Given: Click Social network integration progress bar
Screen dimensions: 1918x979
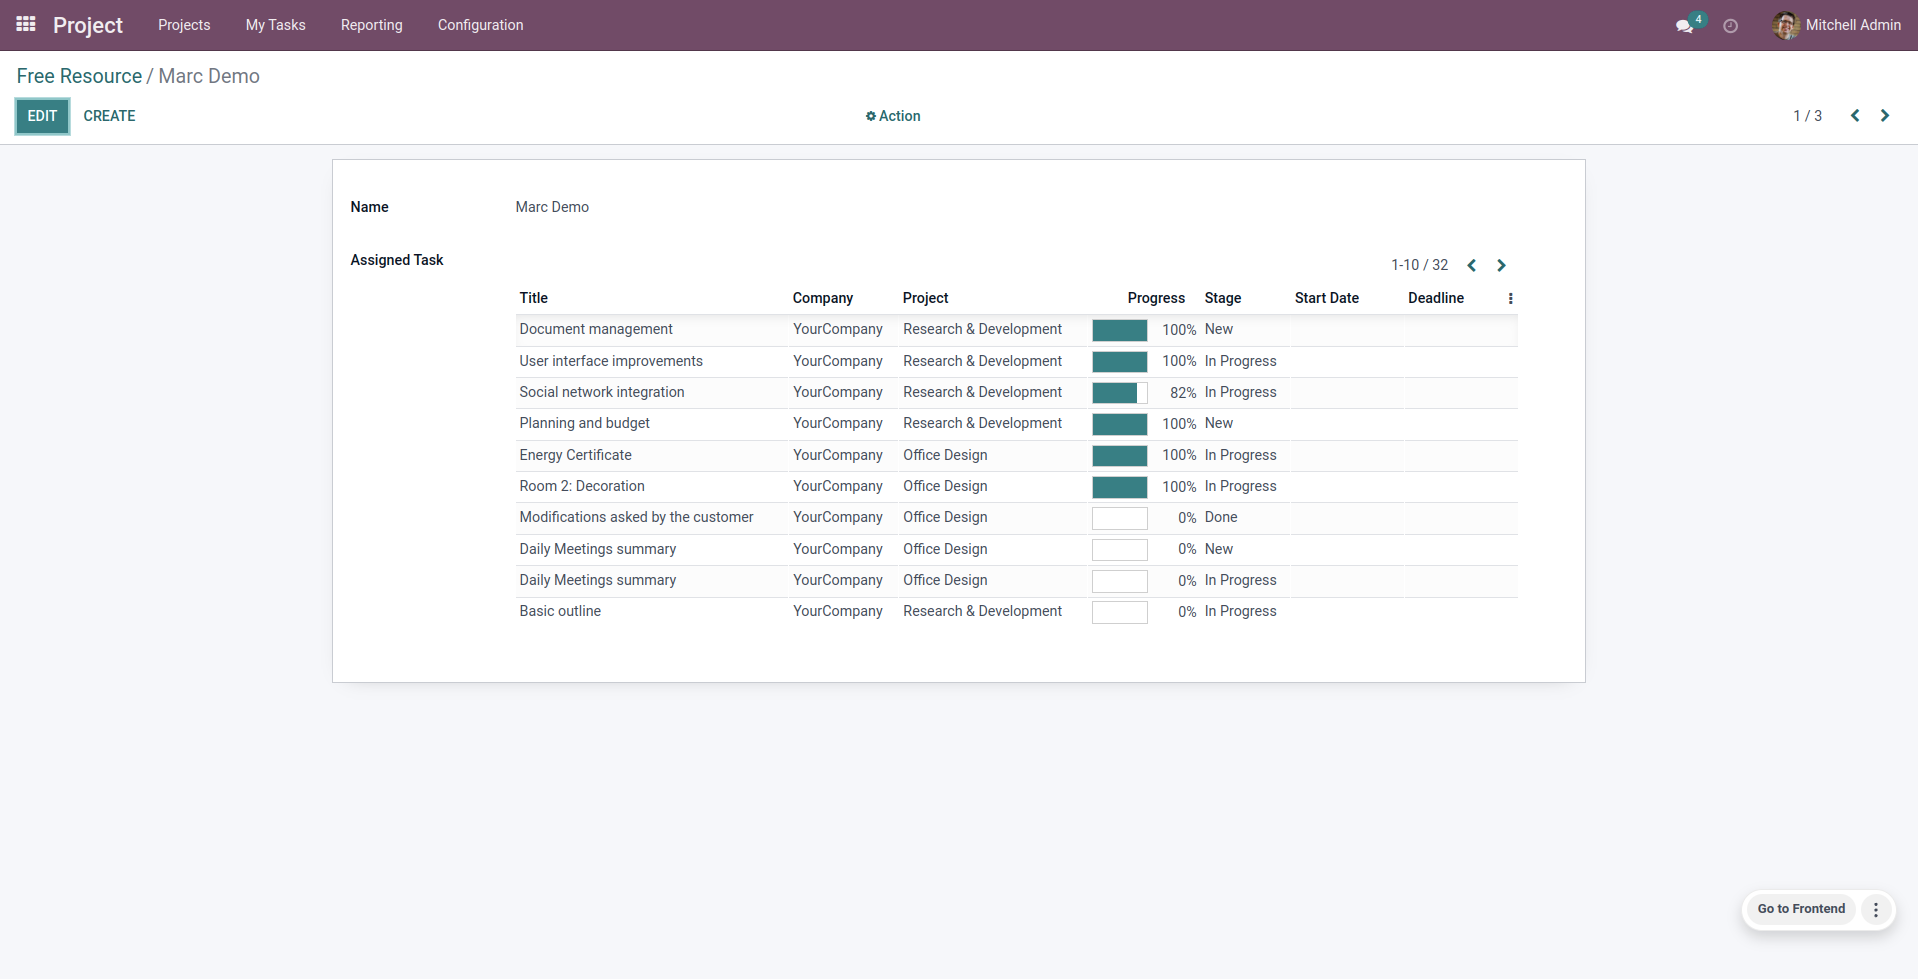Looking at the screenshot, I should coord(1119,393).
